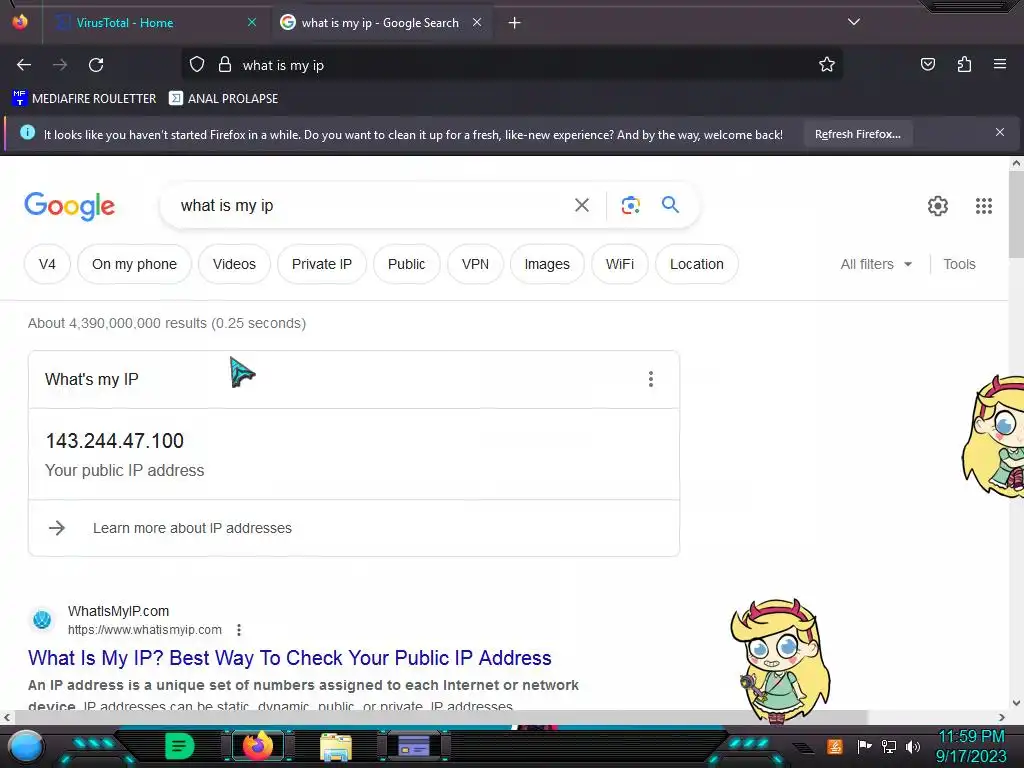Click the 143.244.47.100 IP address text

point(115,441)
